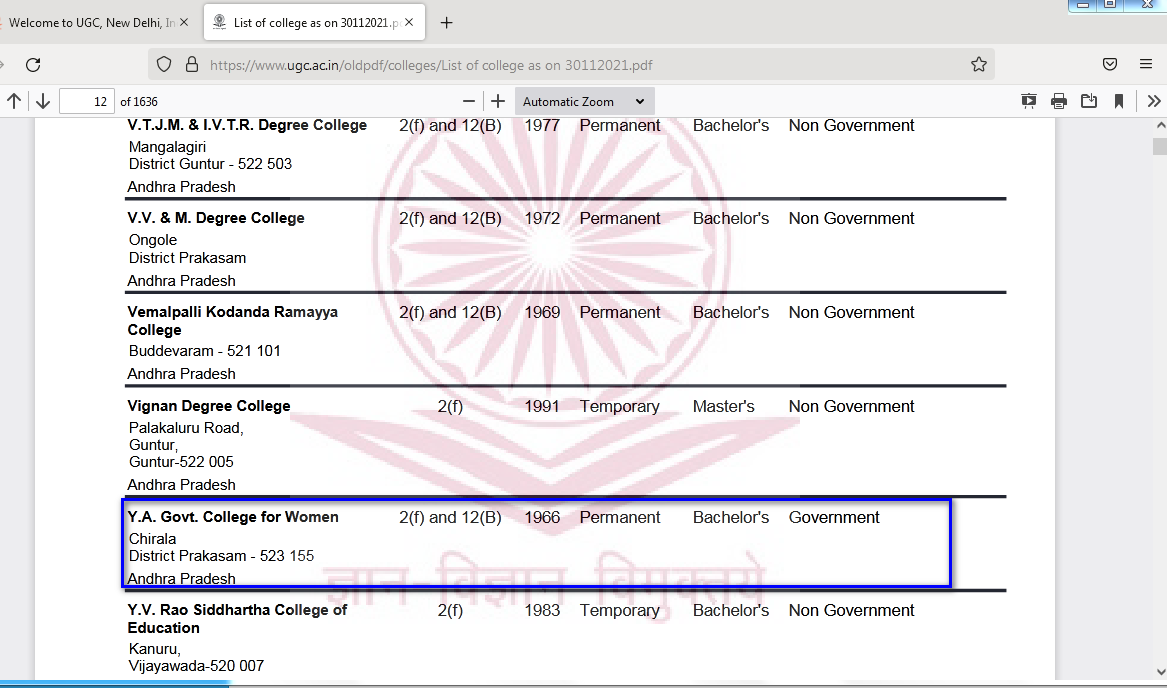The height and width of the screenshot is (688, 1167).
Task: Click the zoom in plus button
Action: coord(498,101)
